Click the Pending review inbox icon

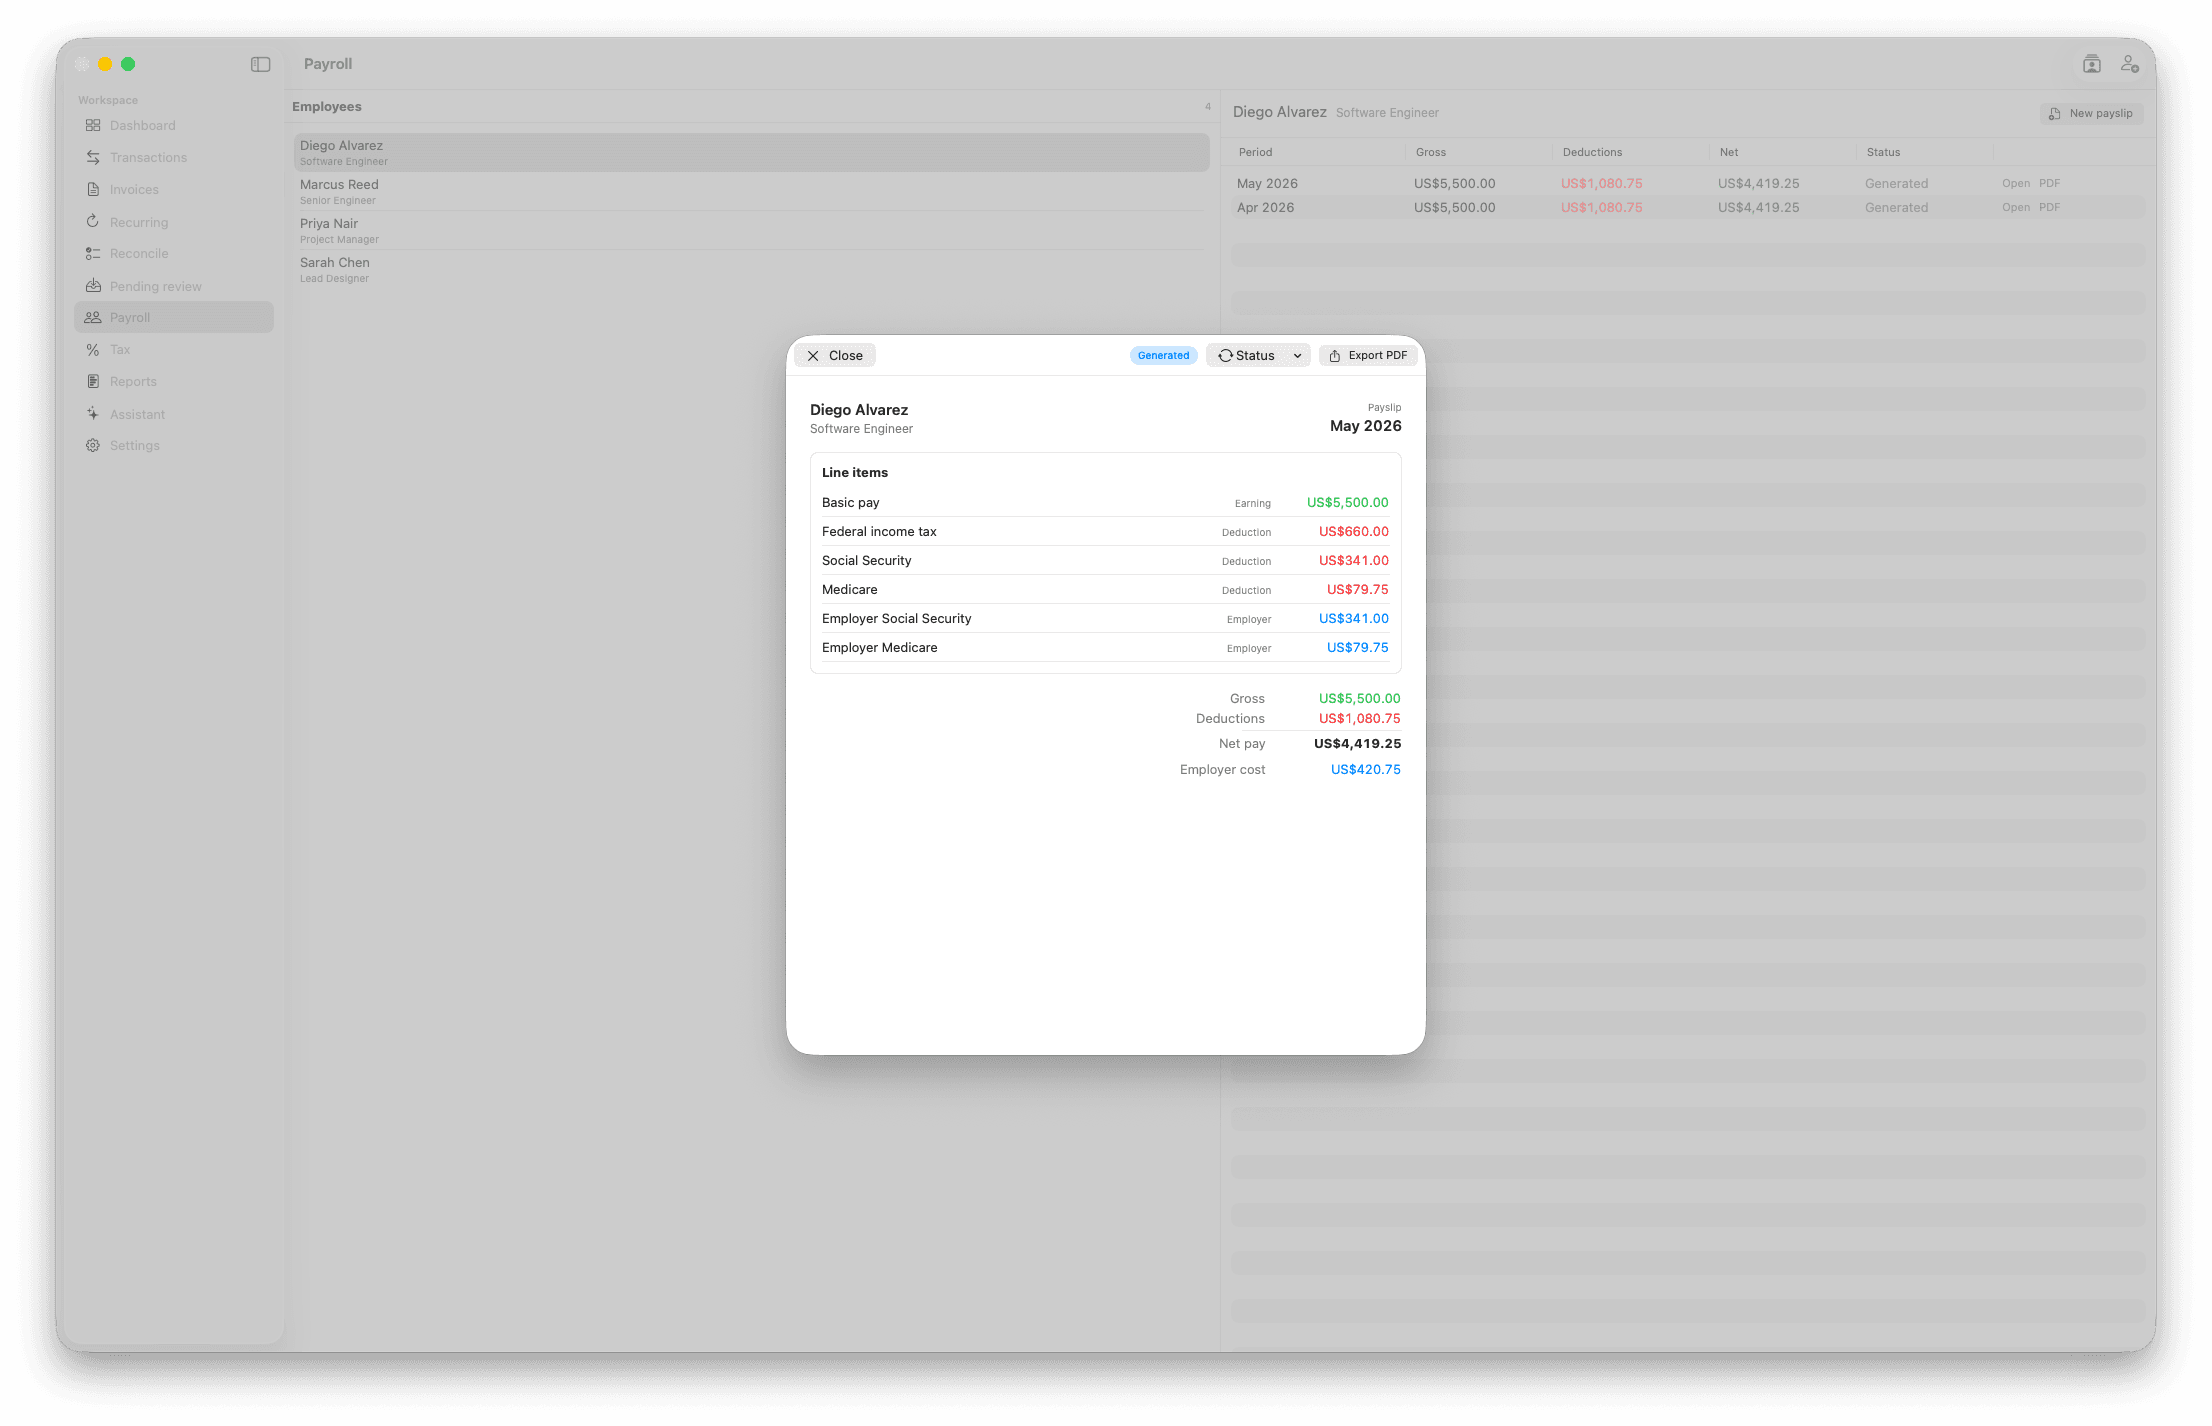point(93,285)
